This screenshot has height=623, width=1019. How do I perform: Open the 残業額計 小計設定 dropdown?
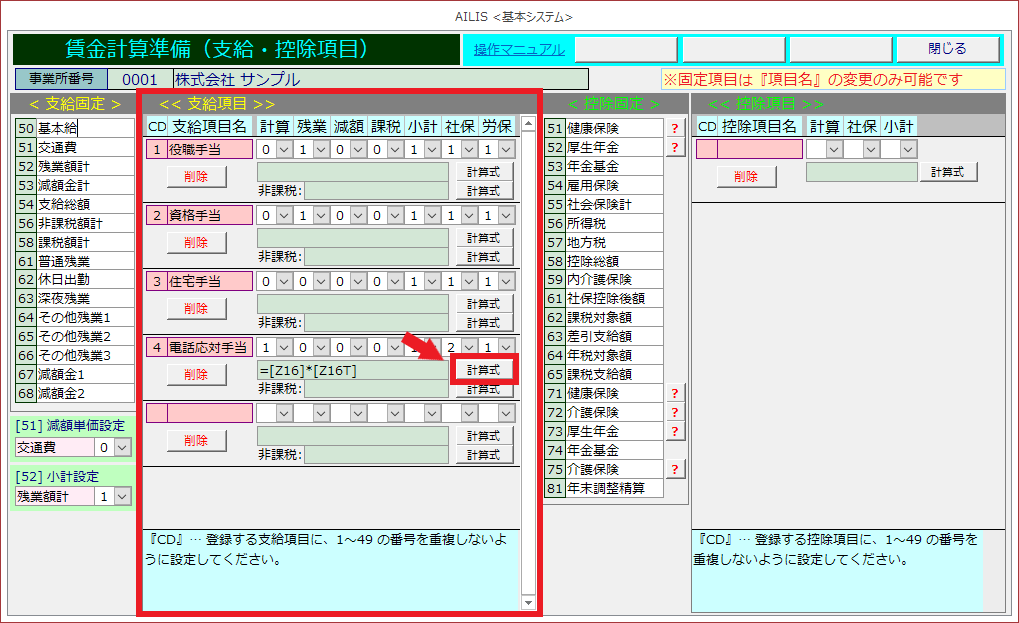click(122, 496)
